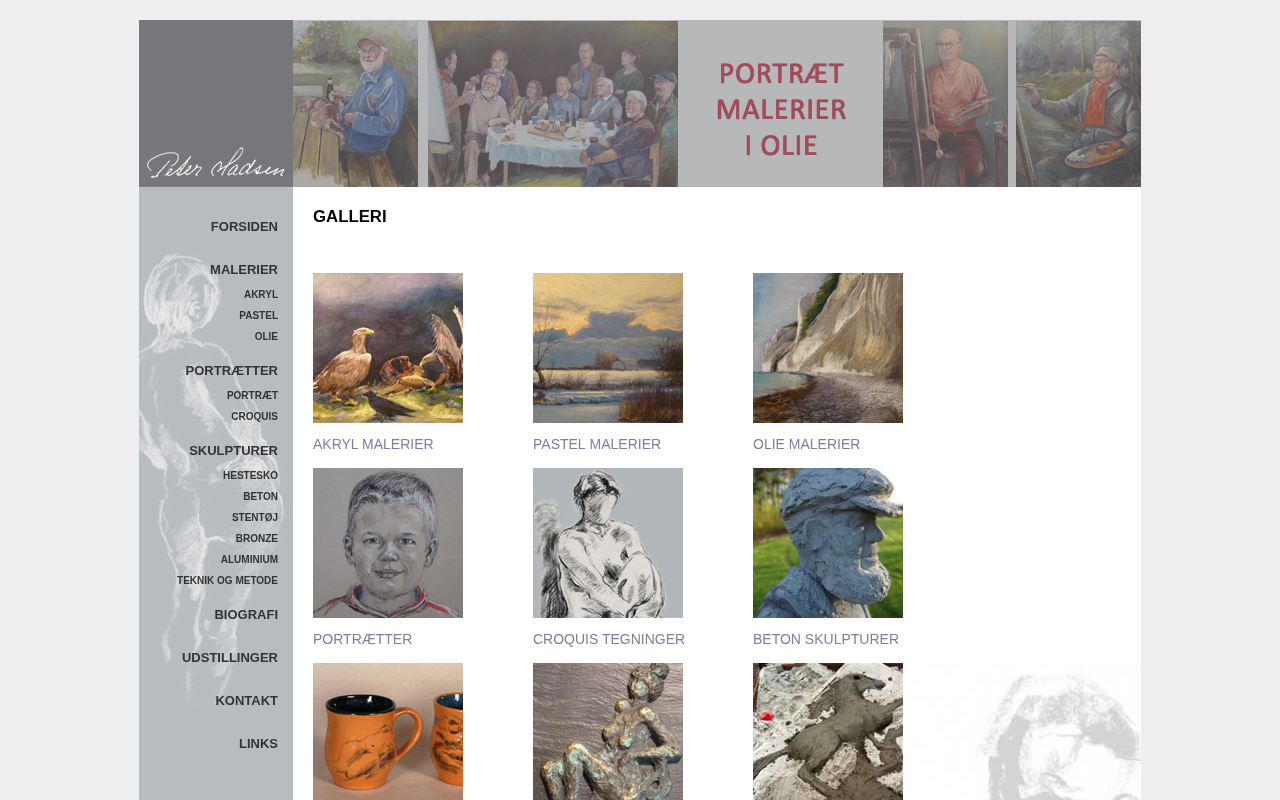Open the horse sculpture thumbnail

tap(828, 731)
